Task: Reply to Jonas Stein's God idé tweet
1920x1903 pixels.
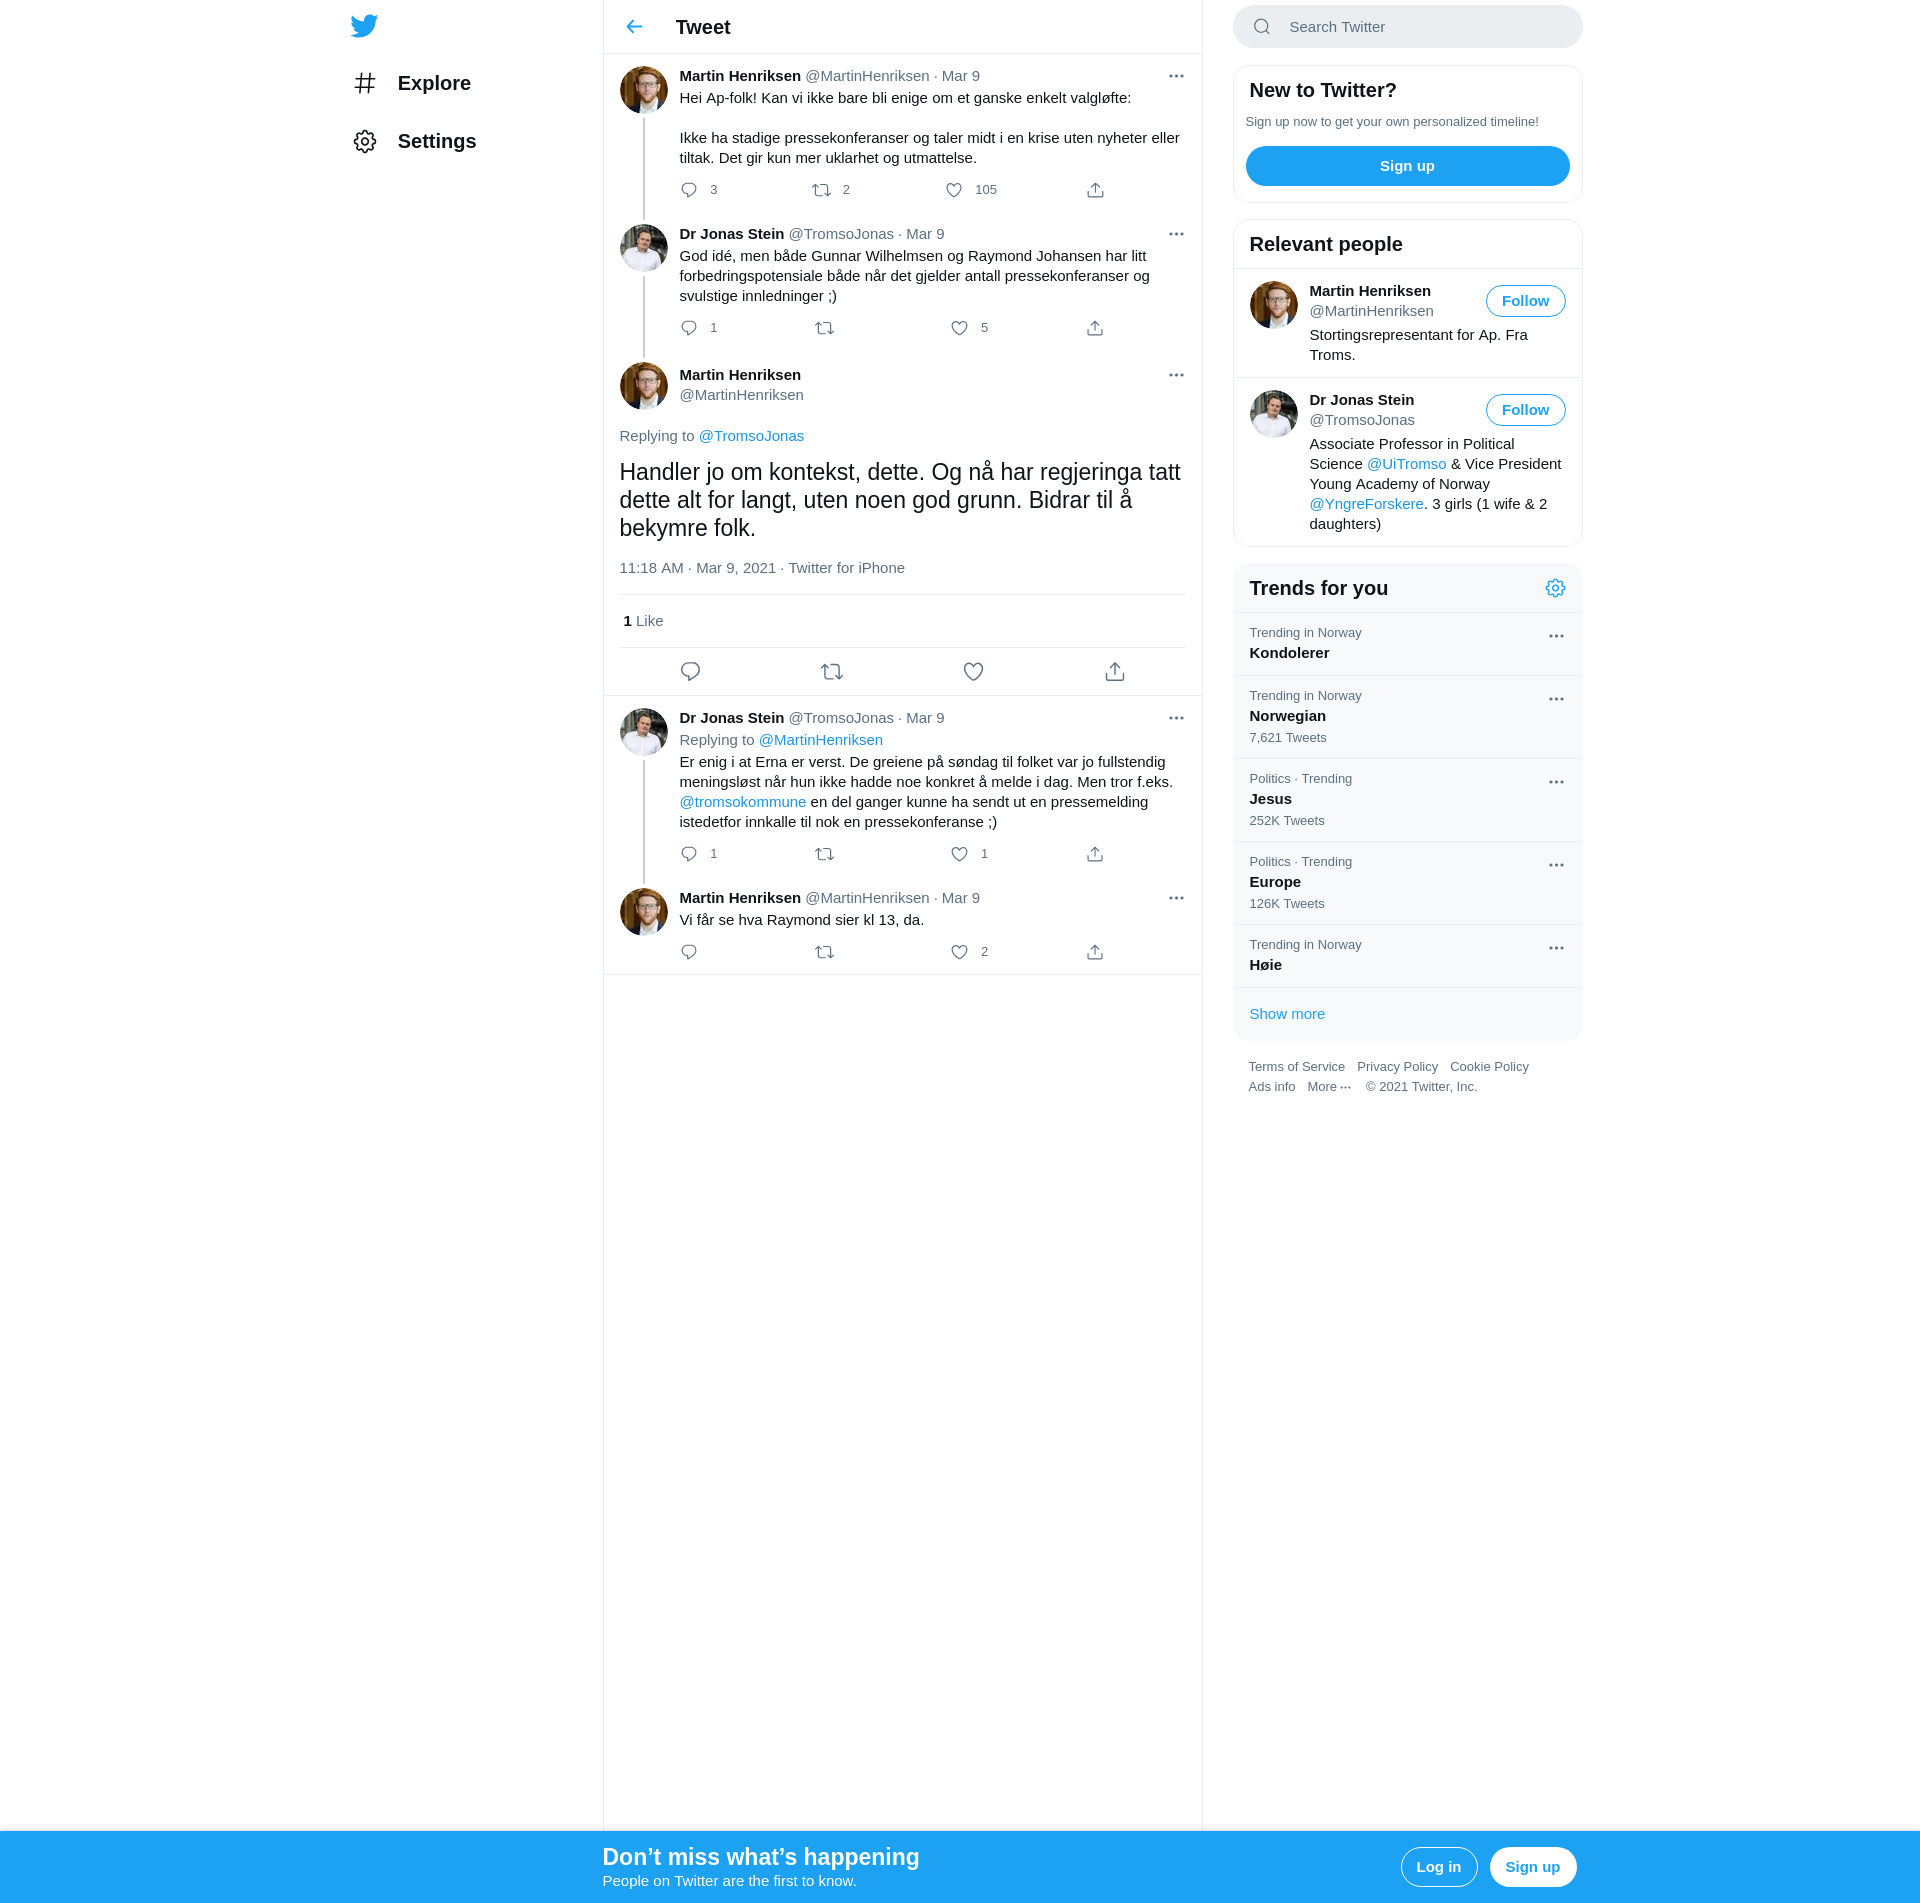Action: click(689, 328)
